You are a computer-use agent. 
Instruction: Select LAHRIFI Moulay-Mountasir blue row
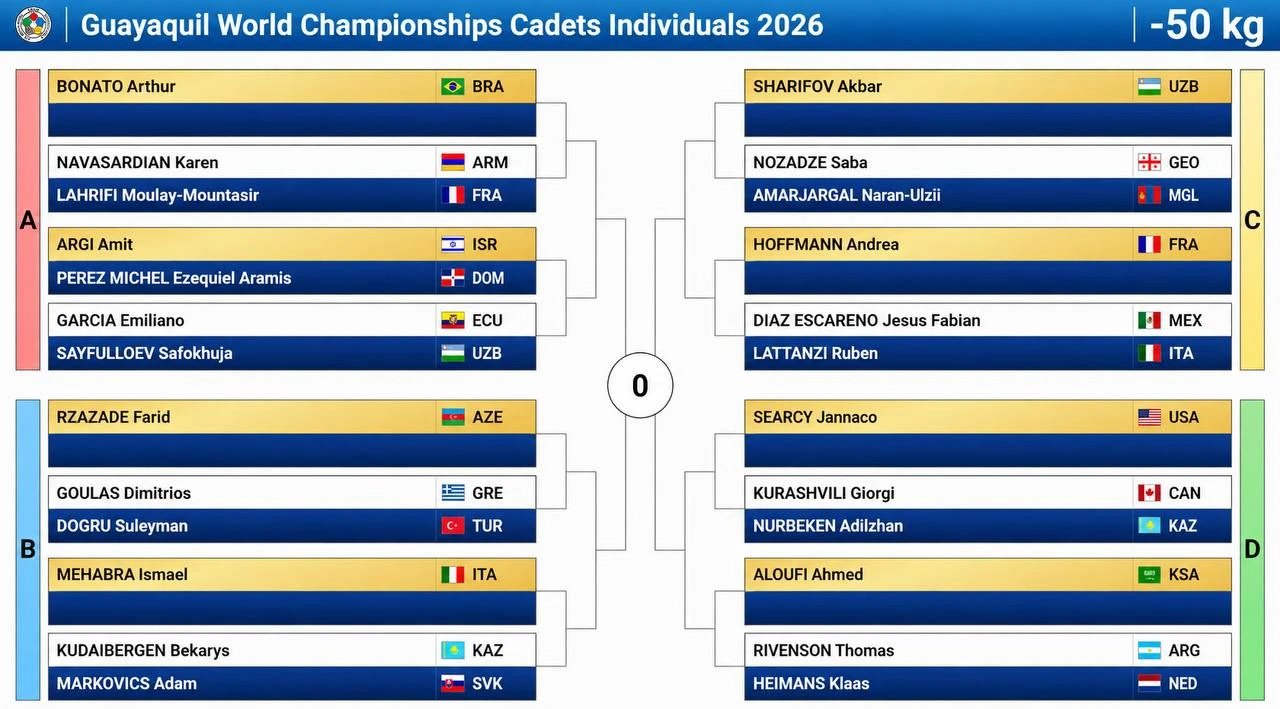point(292,195)
